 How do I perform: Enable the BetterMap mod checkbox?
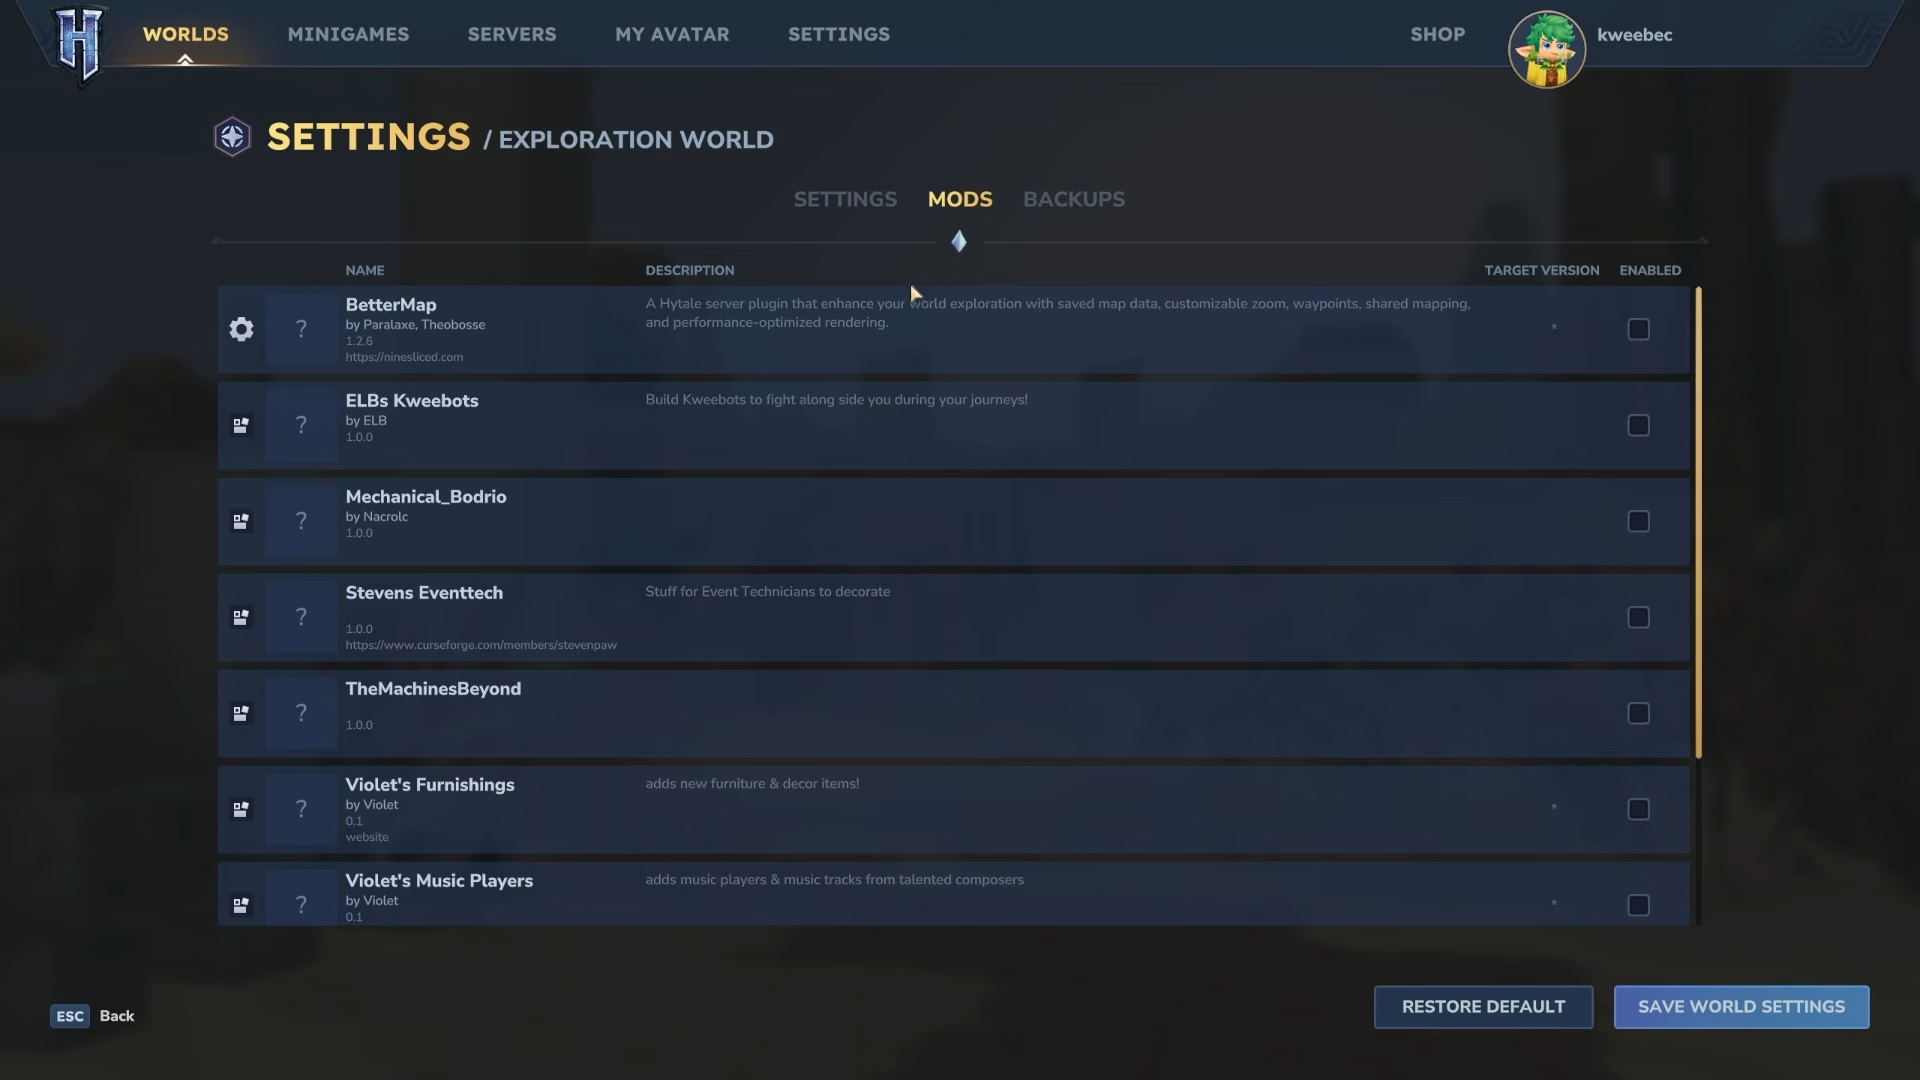(x=1638, y=329)
